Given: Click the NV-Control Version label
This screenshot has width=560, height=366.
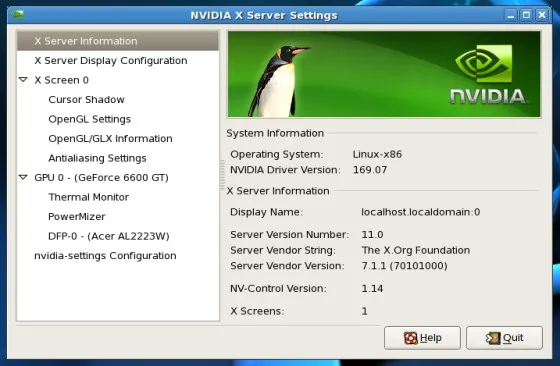Looking at the screenshot, I should (x=278, y=289).
